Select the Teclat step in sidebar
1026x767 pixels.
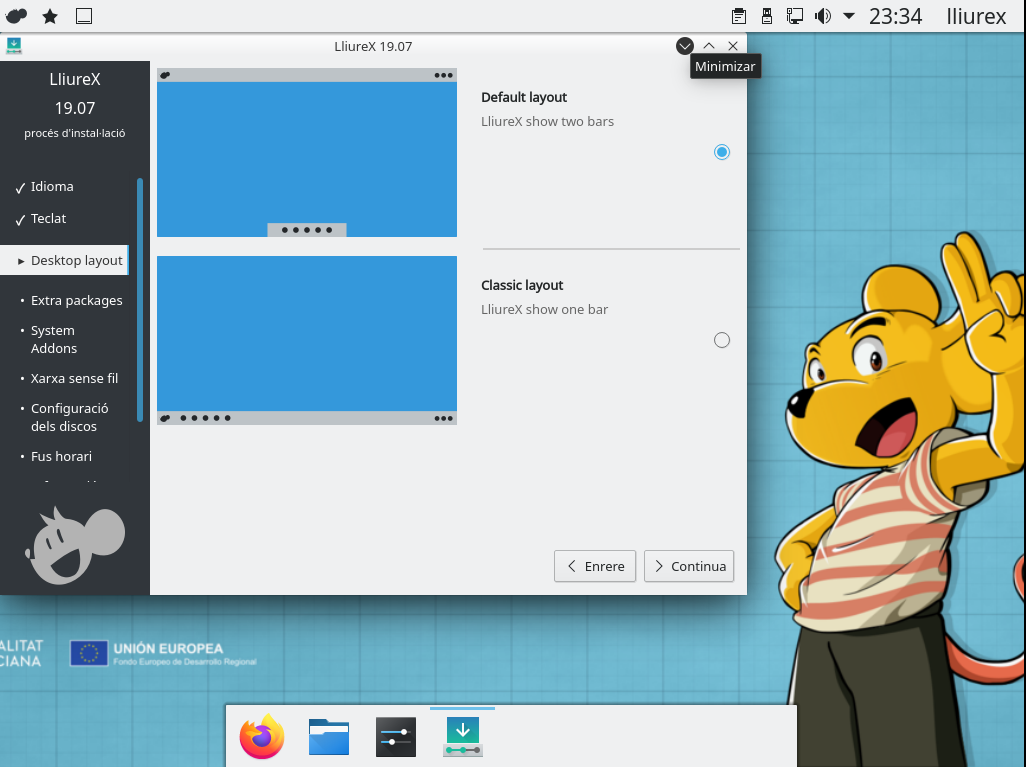point(48,219)
